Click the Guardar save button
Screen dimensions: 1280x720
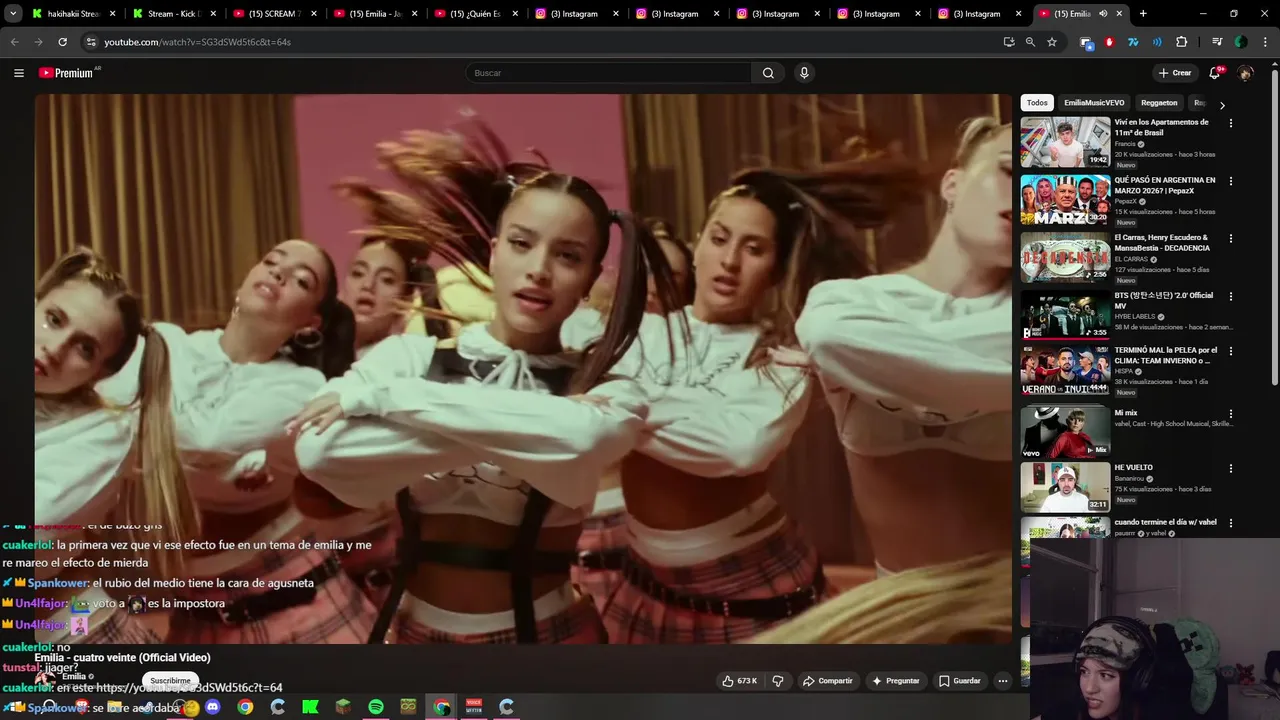tap(960, 681)
